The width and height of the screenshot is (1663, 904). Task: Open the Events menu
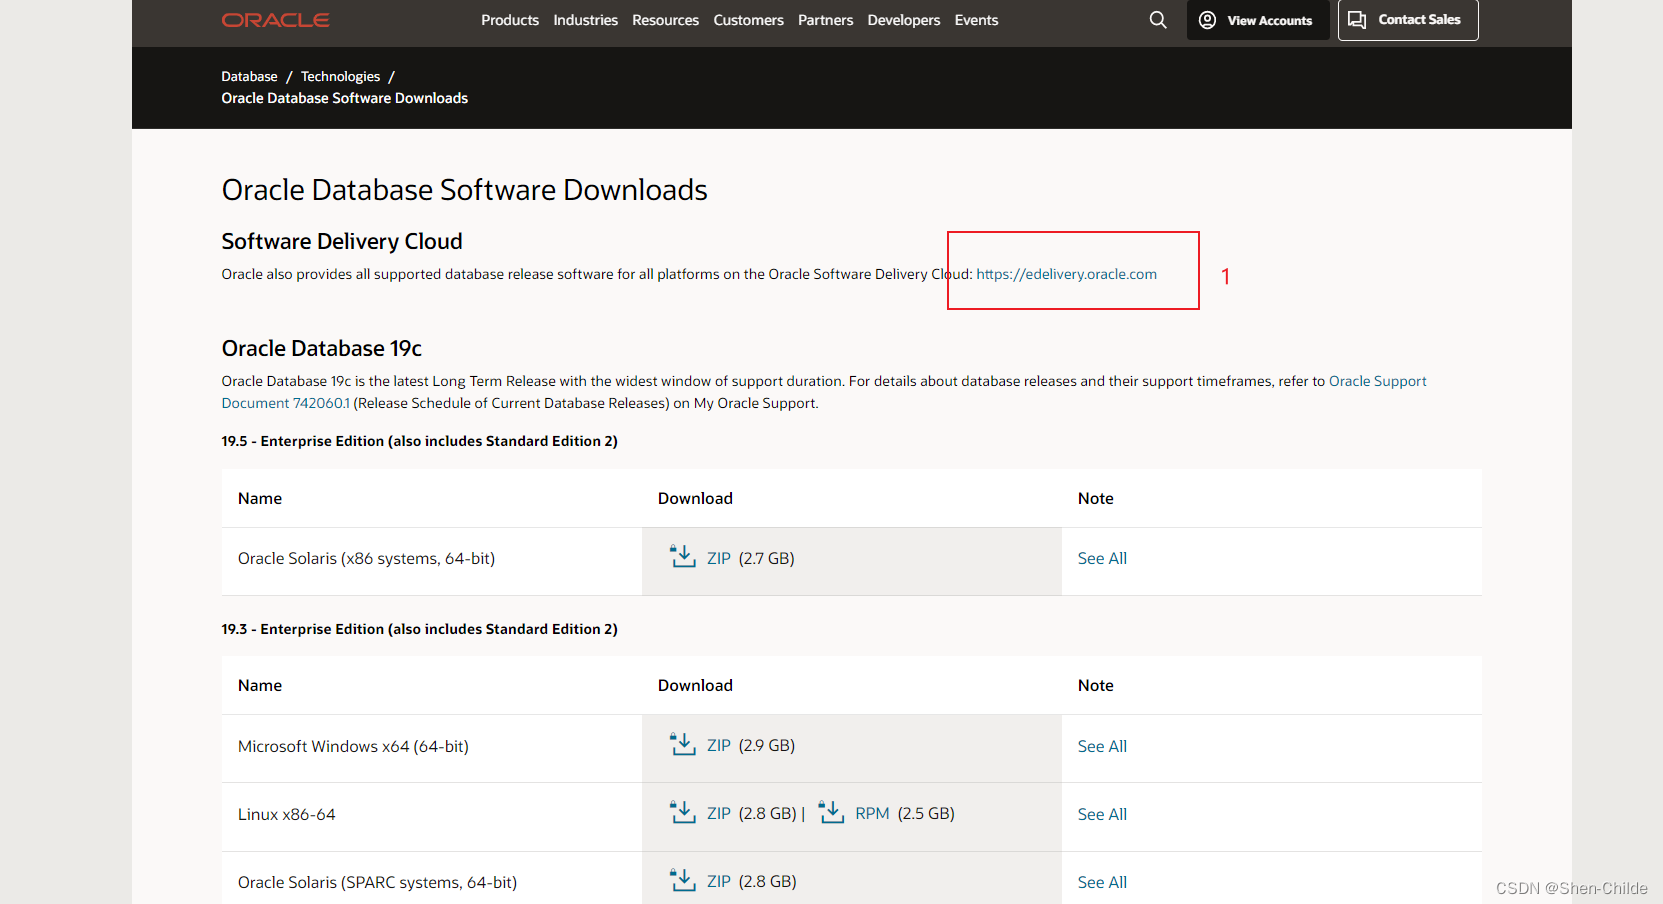point(976,20)
